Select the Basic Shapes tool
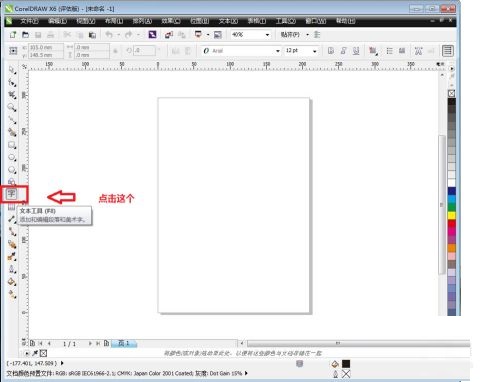 coord(12,182)
